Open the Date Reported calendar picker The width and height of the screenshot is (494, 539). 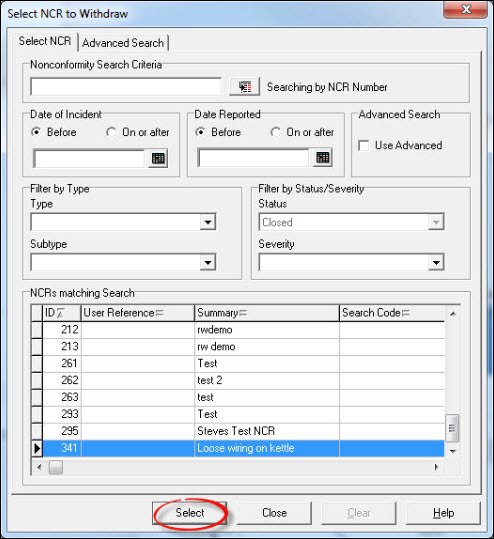[322, 158]
